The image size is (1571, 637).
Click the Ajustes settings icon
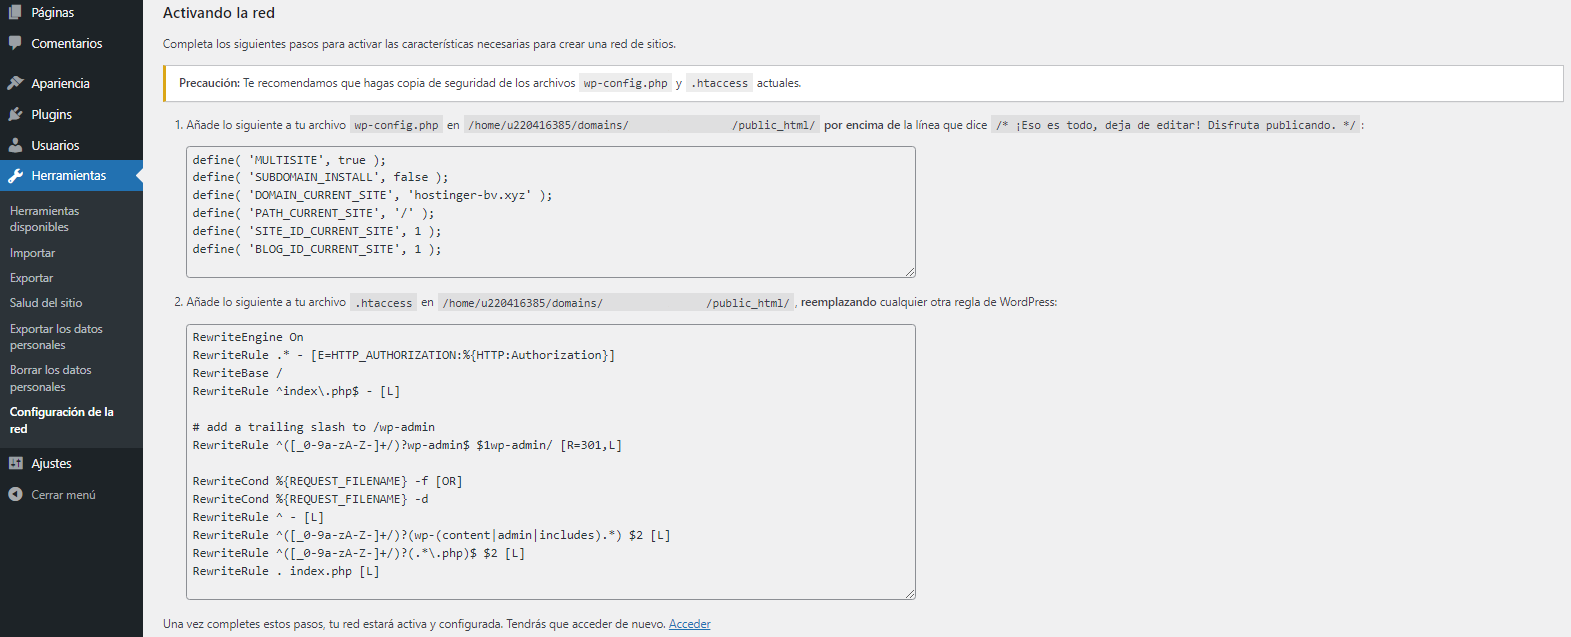pyautogui.click(x=15, y=463)
